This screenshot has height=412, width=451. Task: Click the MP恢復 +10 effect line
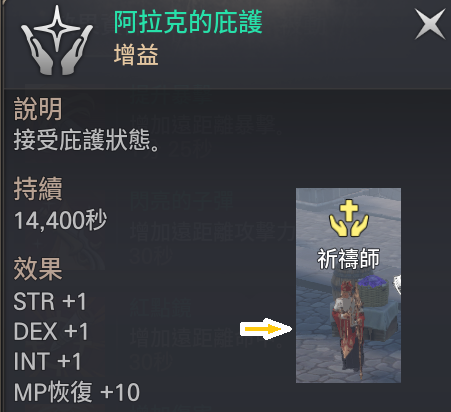click(x=77, y=392)
